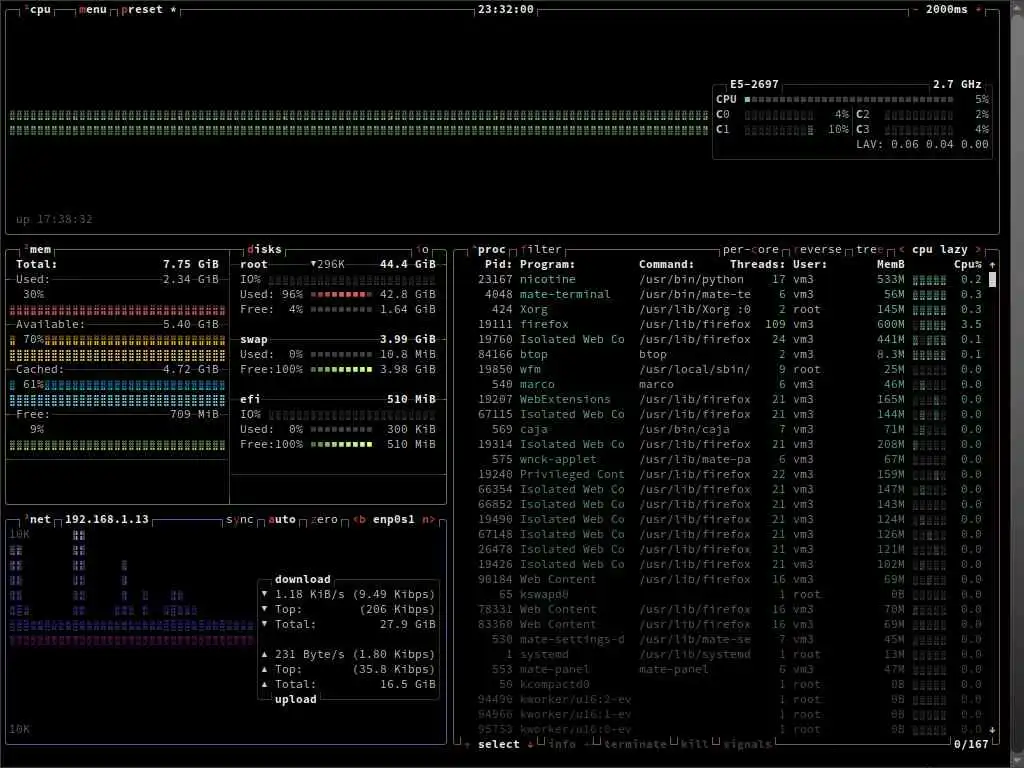
Task: Click the process list scrollbar thumb
Action: pos(993,280)
